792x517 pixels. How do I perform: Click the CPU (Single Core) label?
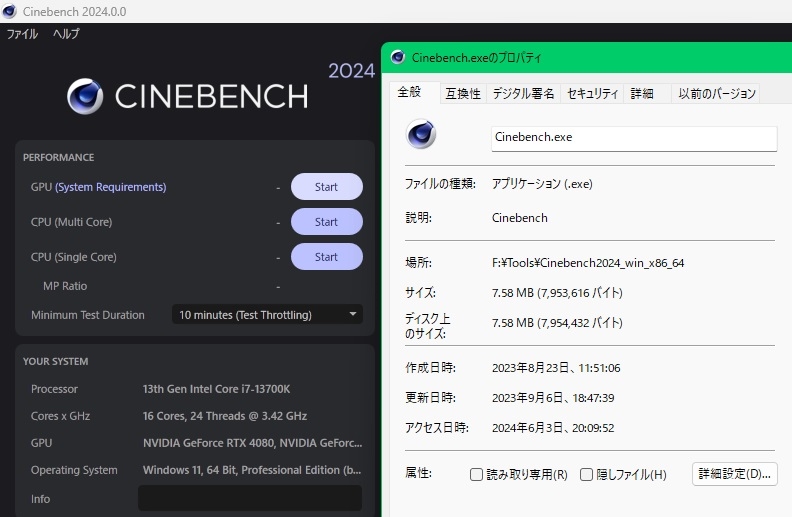(x=74, y=257)
